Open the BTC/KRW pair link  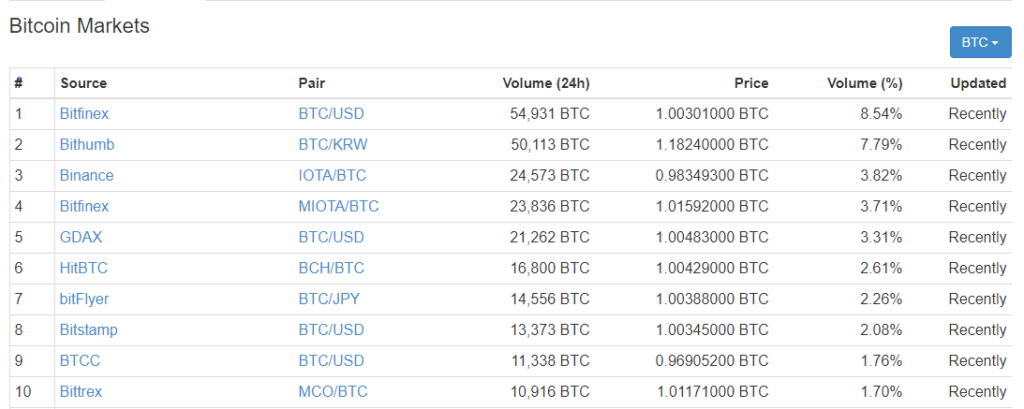point(333,144)
